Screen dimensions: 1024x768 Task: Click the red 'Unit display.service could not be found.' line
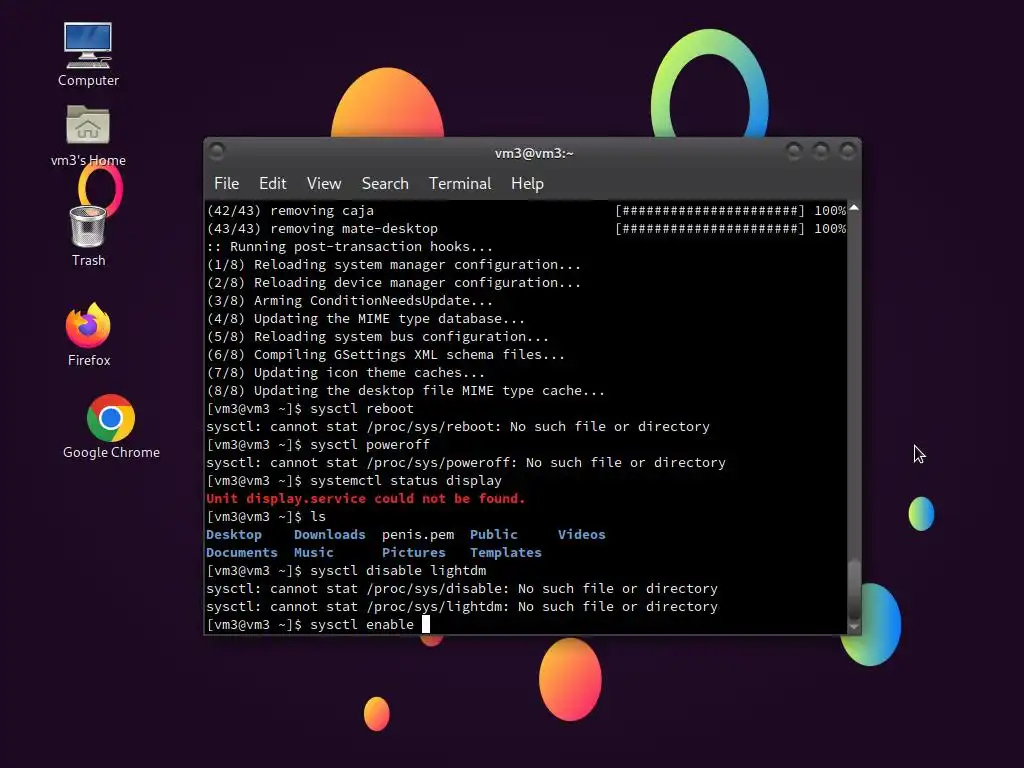366,498
